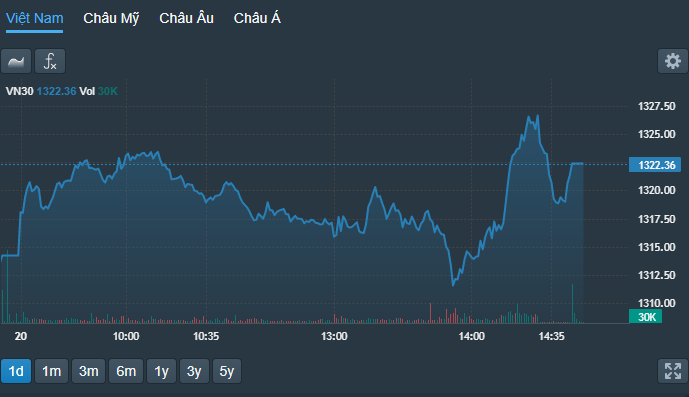This screenshot has height=397, width=689.
Task: Click the 14:00 time axis marker
Action: [x=471, y=336]
